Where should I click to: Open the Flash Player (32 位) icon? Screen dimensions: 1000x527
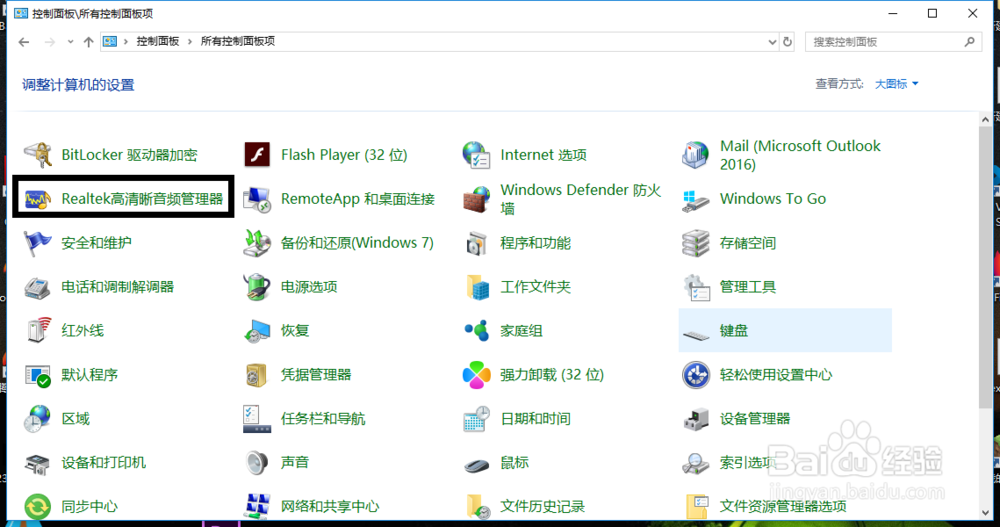[x=257, y=155]
